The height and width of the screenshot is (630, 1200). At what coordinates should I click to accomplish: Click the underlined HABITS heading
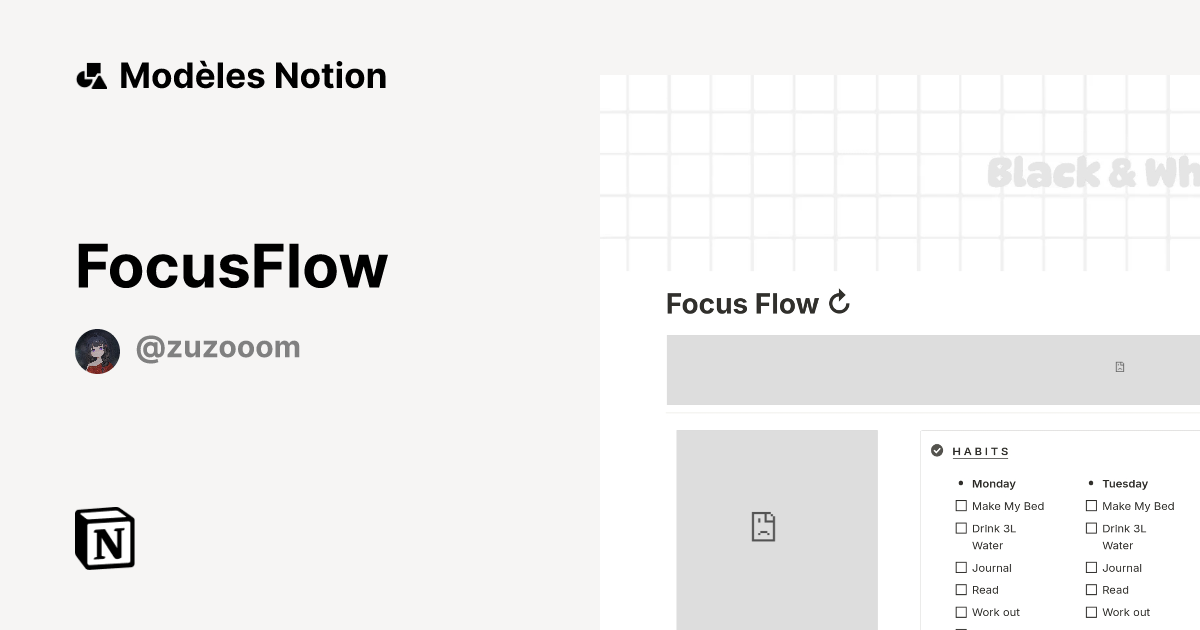pos(981,451)
